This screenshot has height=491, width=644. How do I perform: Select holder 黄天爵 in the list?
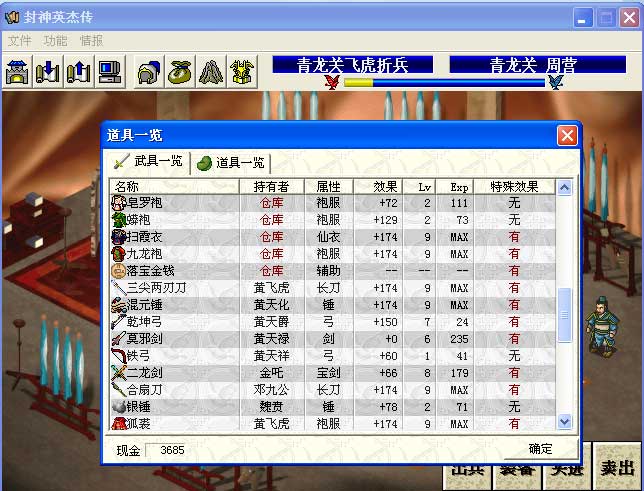tap(271, 322)
